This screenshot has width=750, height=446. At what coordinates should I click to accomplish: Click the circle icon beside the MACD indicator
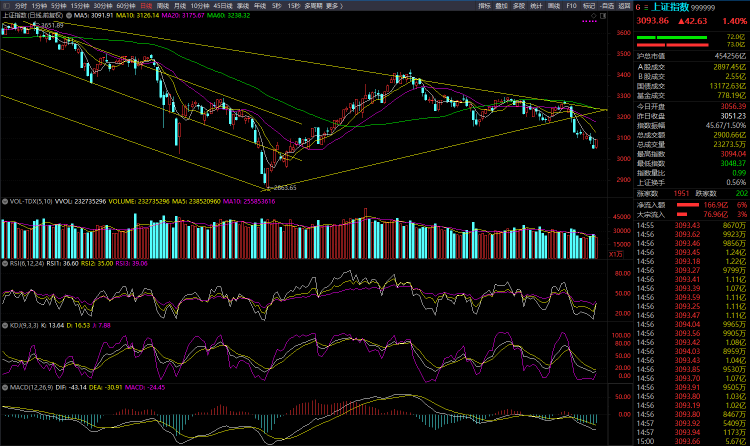(x=4, y=388)
